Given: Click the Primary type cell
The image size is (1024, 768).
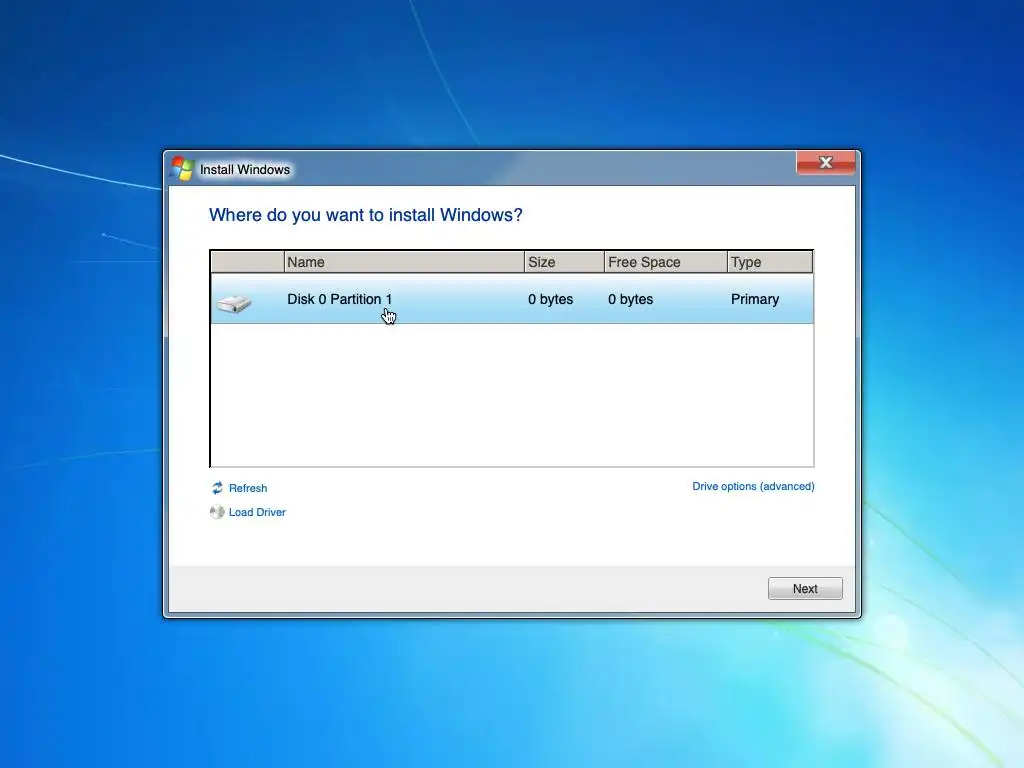Looking at the screenshot, I should 755,299.
